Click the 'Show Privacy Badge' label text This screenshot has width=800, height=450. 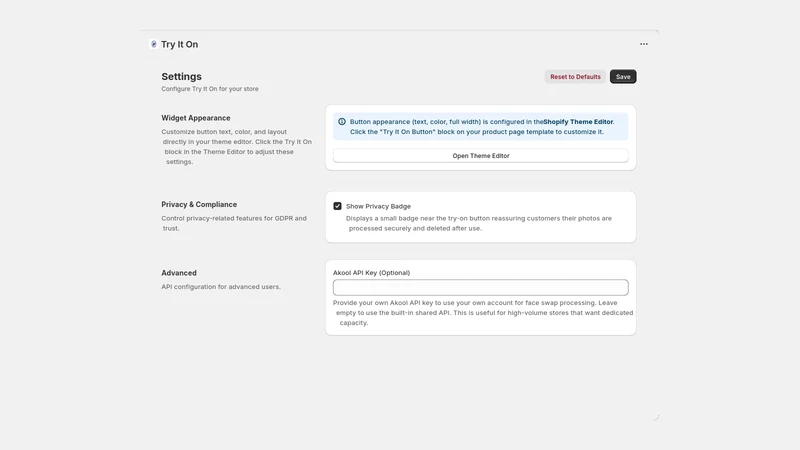378,206
